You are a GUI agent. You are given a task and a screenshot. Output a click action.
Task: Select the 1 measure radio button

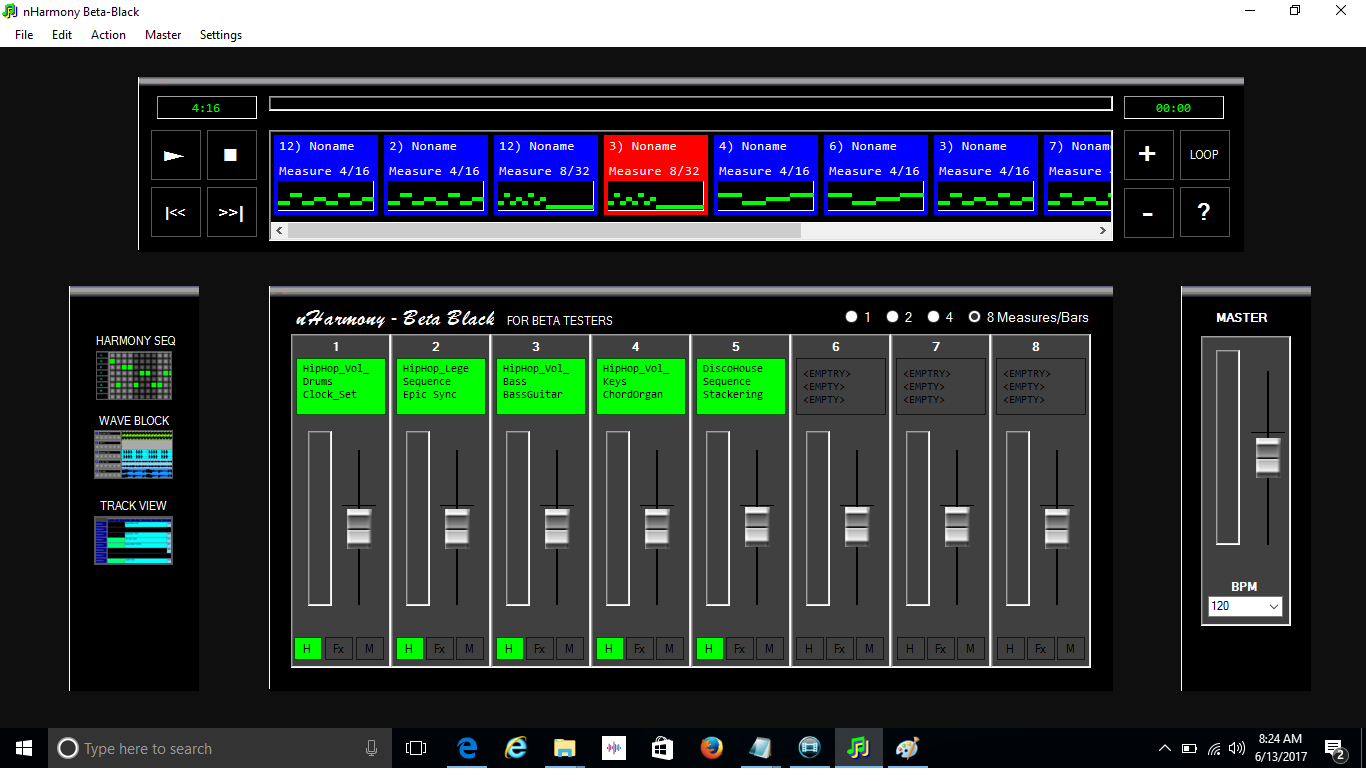(x=852, y=317)
